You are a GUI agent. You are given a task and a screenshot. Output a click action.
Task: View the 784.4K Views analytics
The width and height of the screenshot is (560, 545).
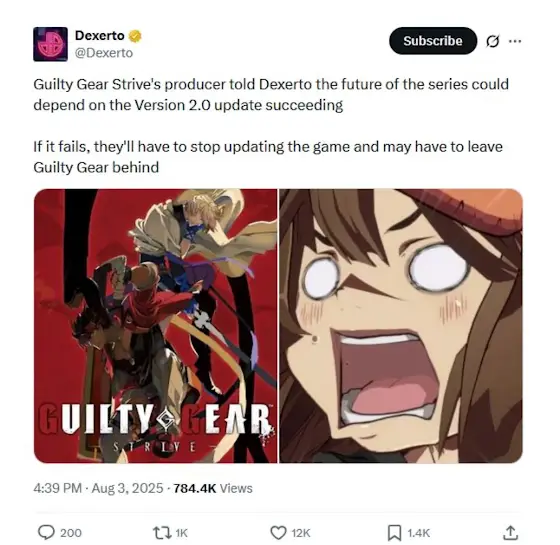click(213, 488)
